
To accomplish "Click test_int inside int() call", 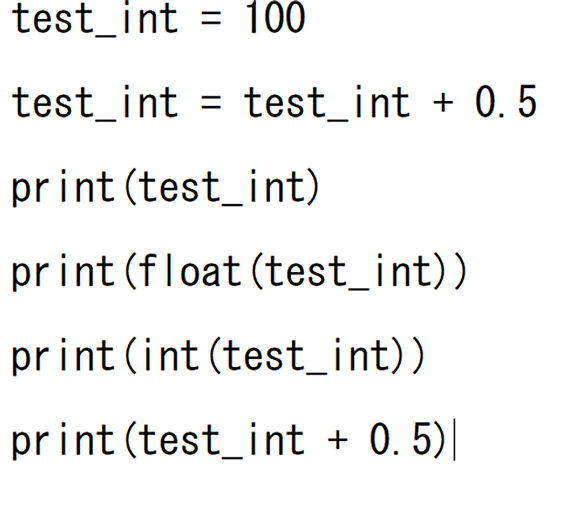I will [307, 356].
